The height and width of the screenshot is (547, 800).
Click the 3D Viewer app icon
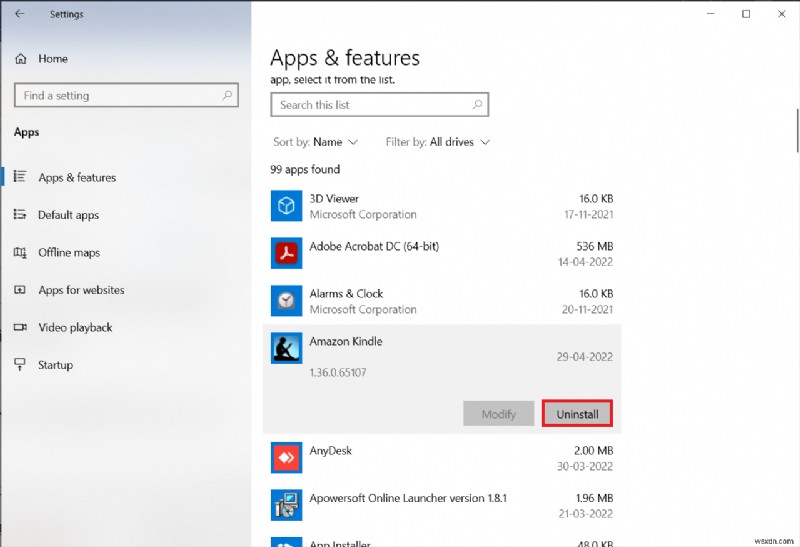point(286,206)
